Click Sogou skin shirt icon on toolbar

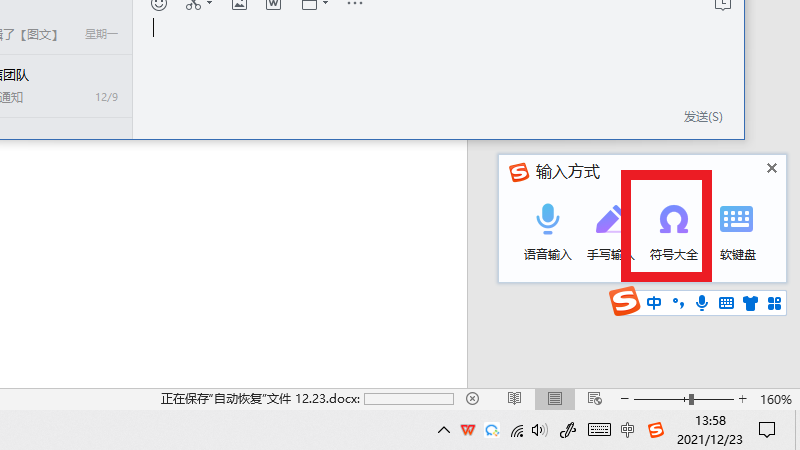(x=750, y=303)
